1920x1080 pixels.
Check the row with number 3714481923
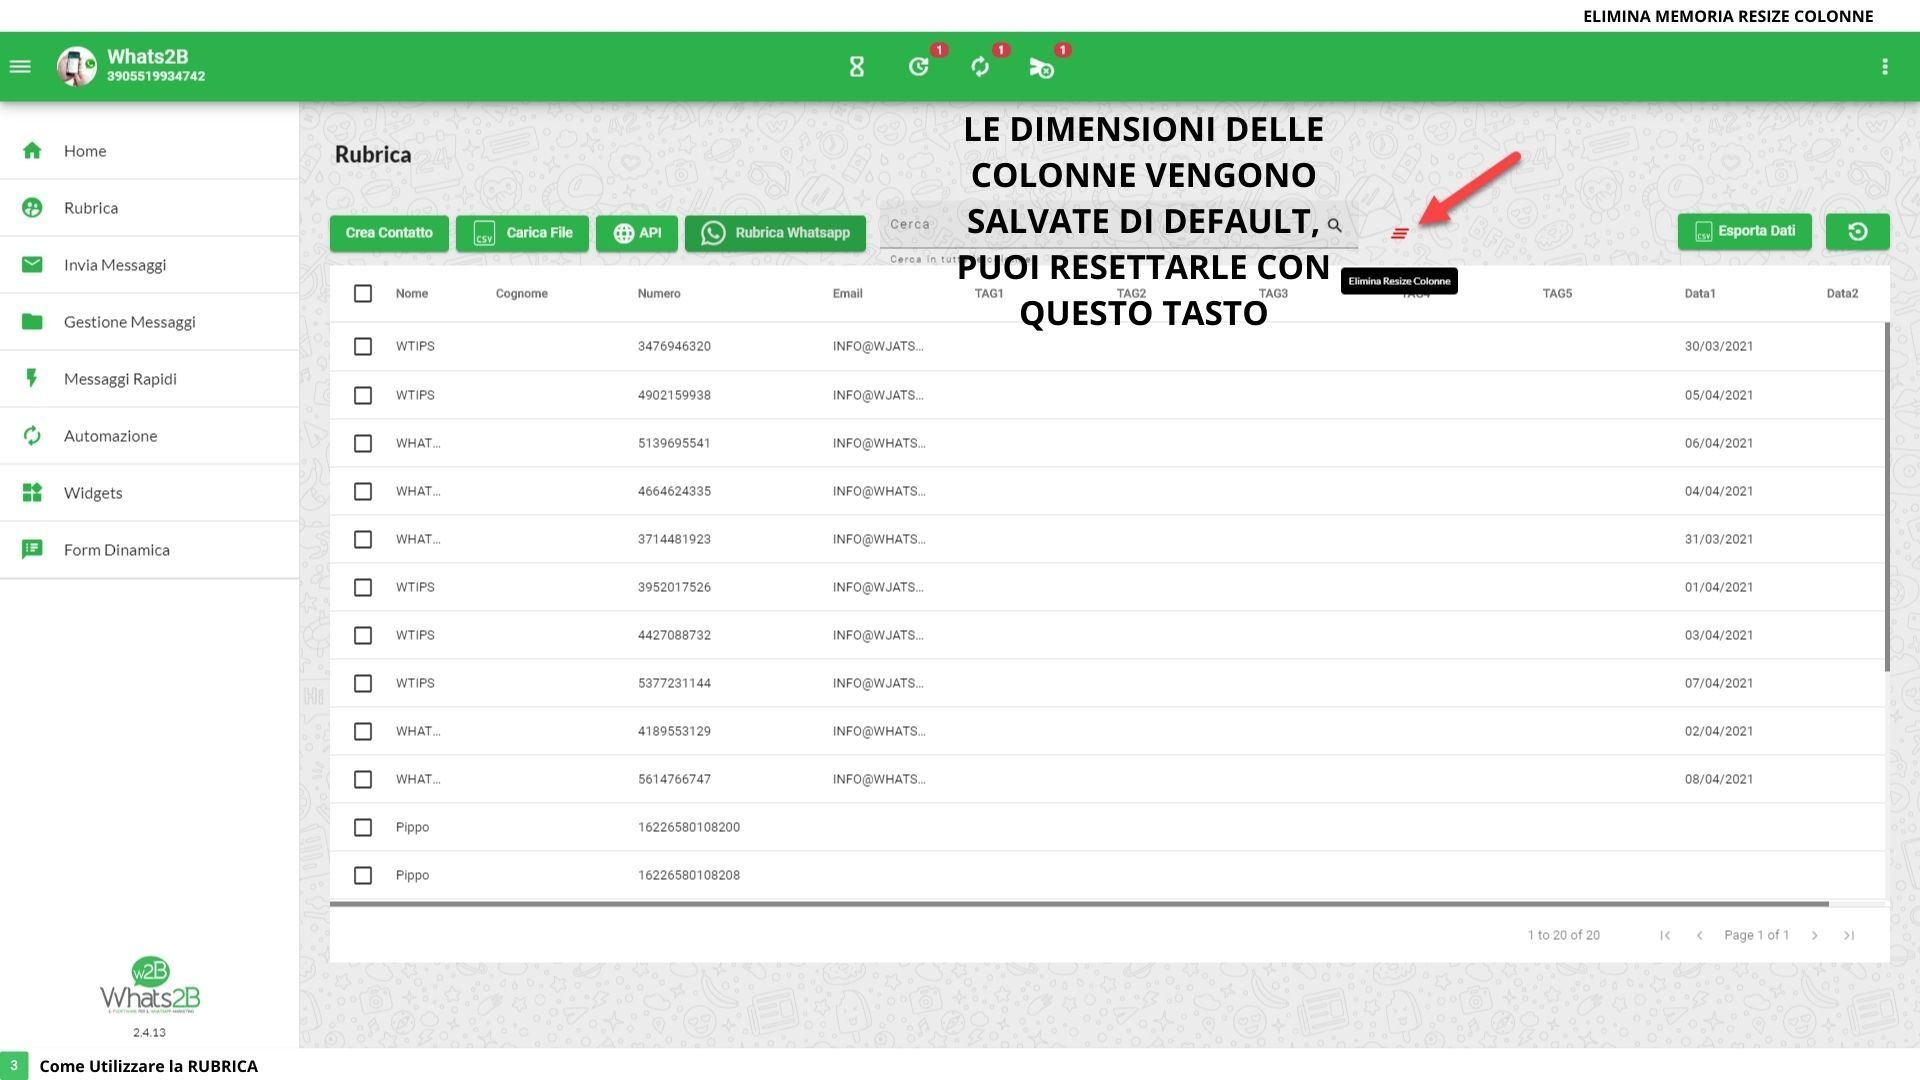(363, 539)
